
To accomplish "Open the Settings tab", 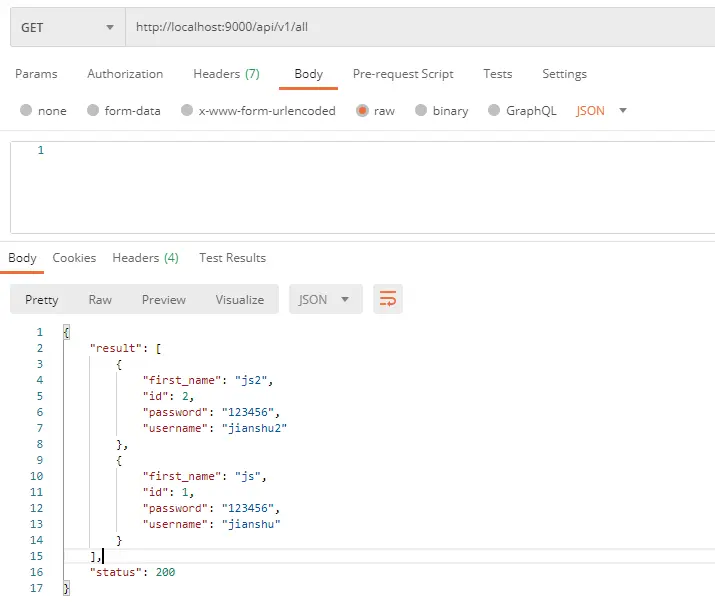I will [x=564, y=74].
